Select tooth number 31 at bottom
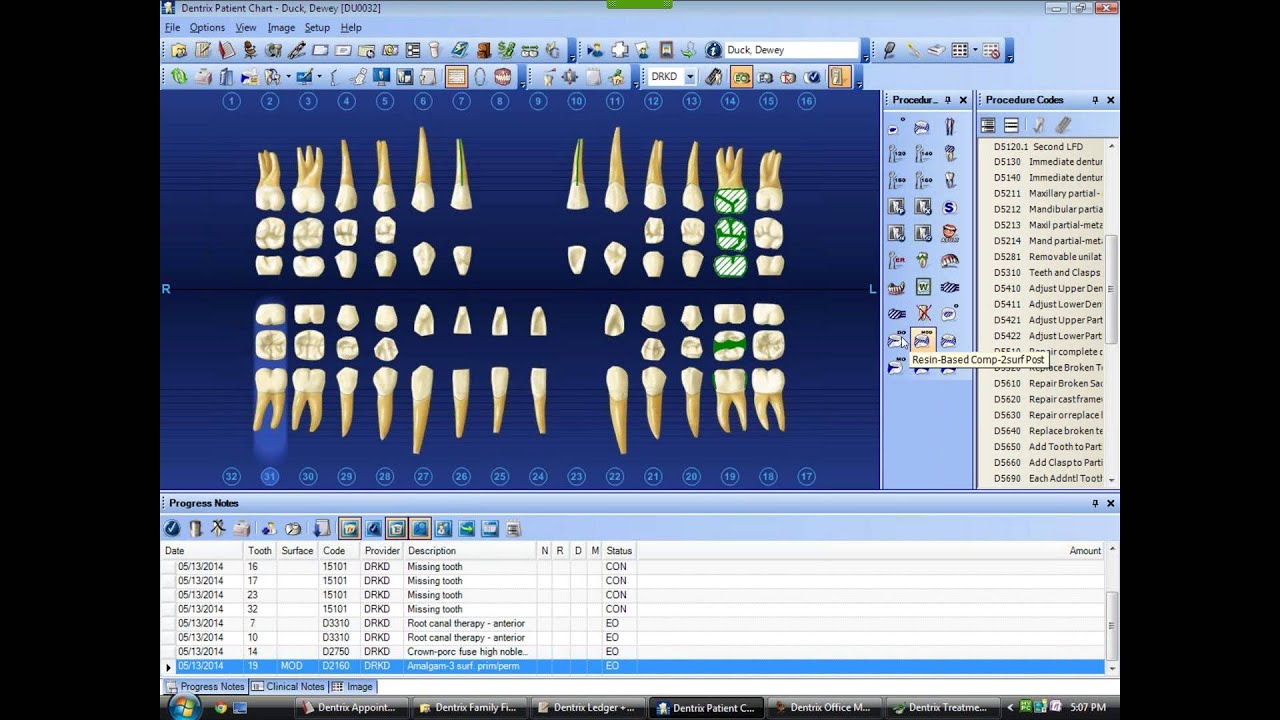The height and width of the screenshot is (720, 1280). click(x=269, y=477)
